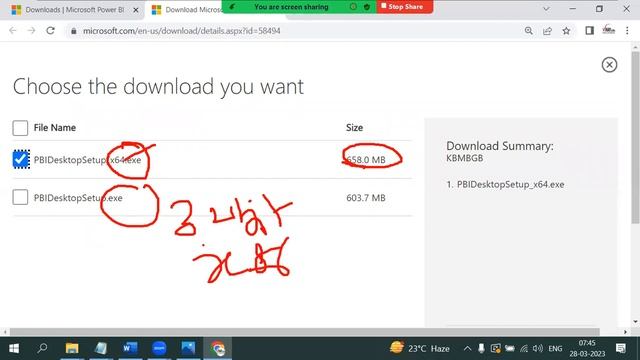Click the 603.7 MB size value
Screen dimensions: 640x360
366,198
